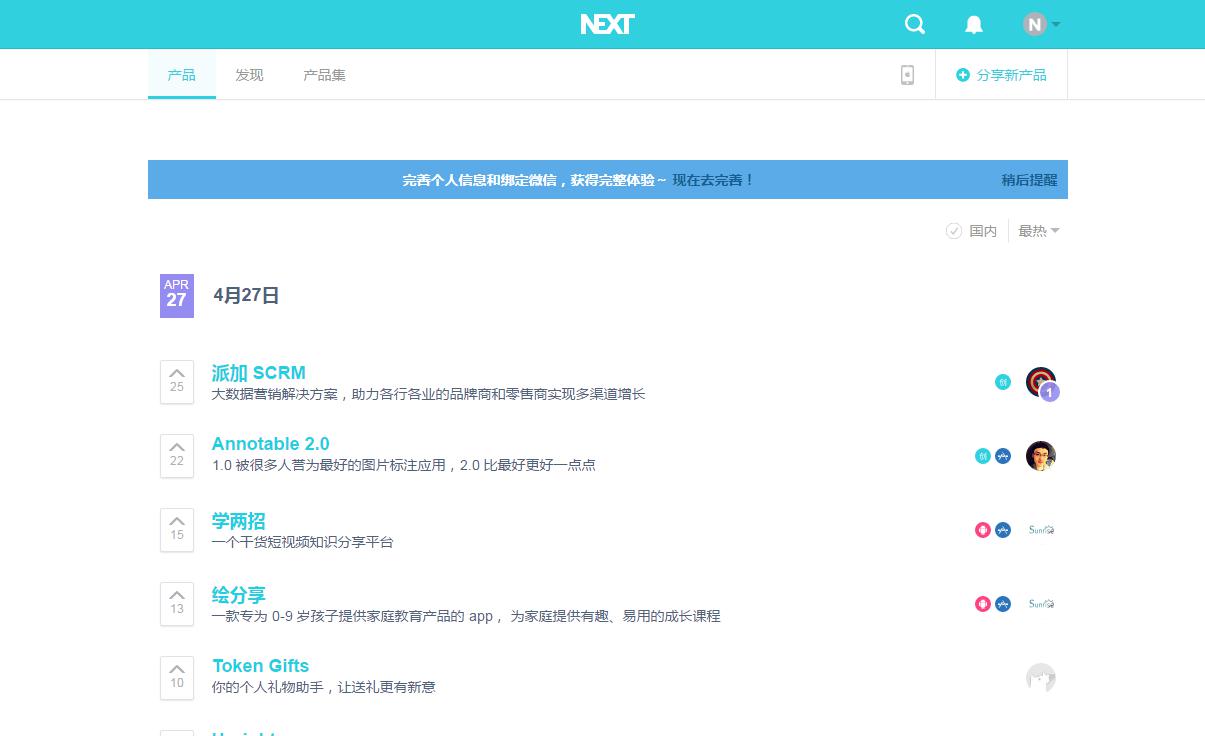Open the 学两招 product title
Screen dimensions: 1205x736
239,521
